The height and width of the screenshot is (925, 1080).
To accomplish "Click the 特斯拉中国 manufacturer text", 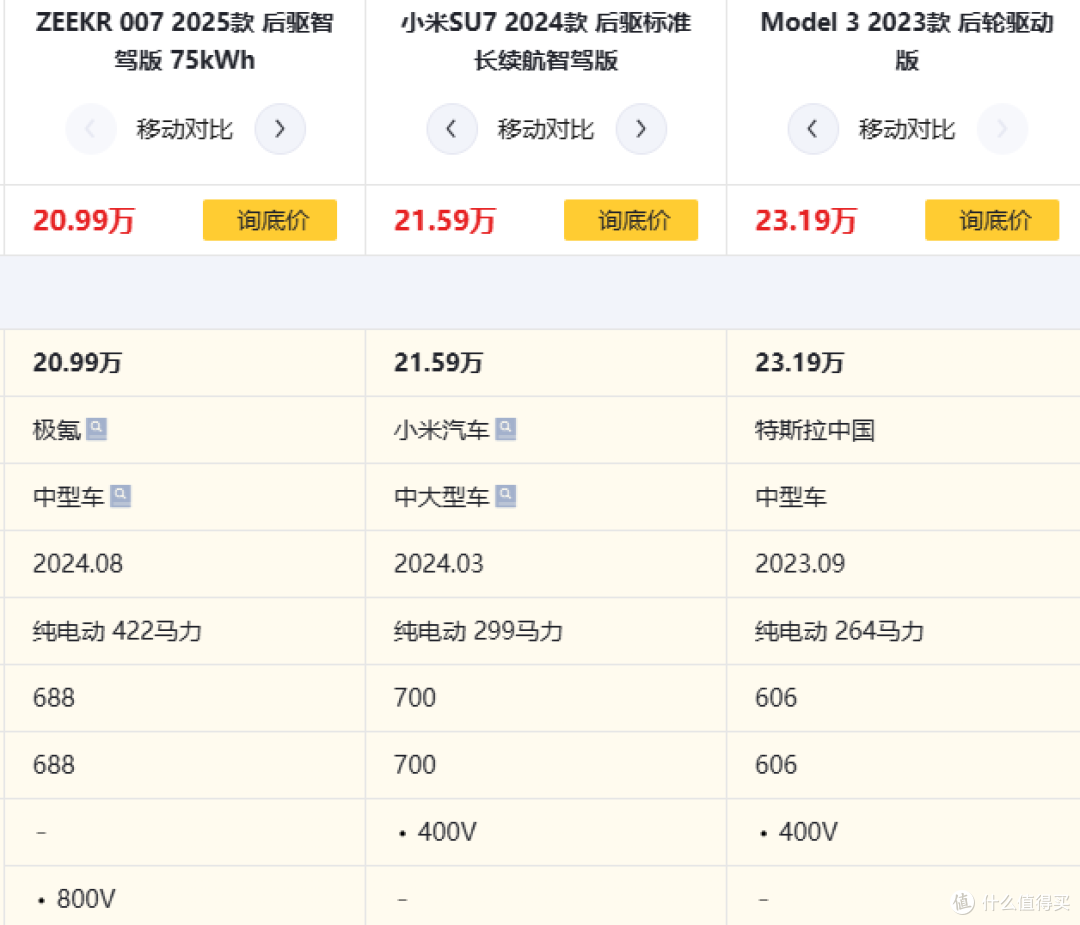I will 814,430.
